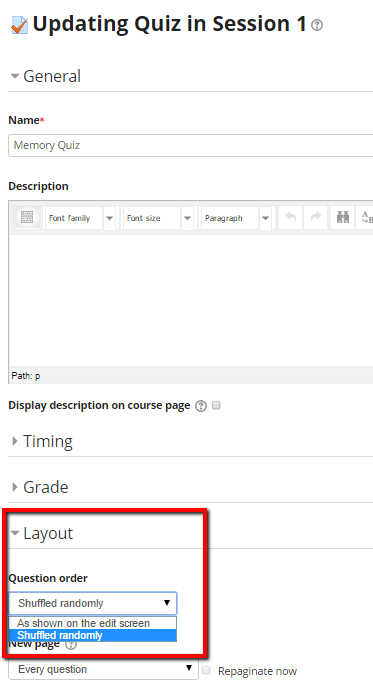Click the Name field containing Memory Quiz

(x=190, y=145)
